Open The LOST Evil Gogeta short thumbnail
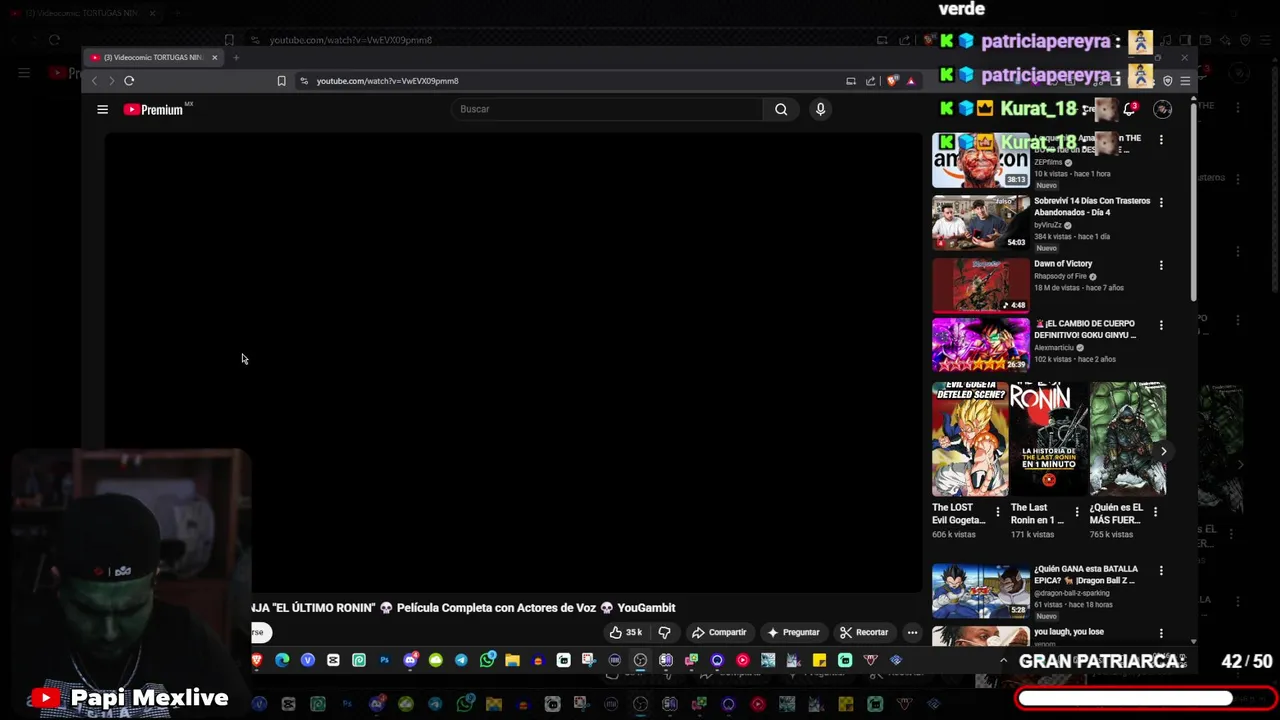 tap(970, 439)
